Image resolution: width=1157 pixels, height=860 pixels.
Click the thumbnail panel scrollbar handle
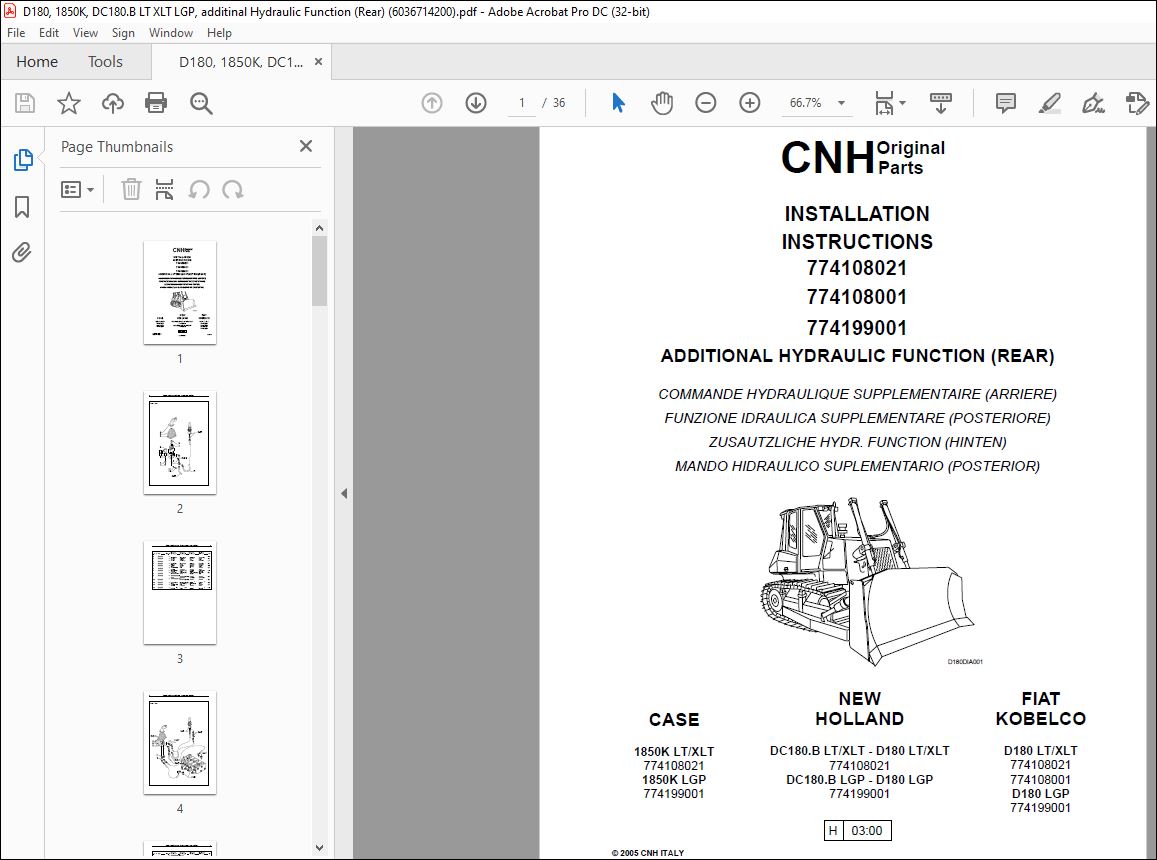pyautogui.click(x=320, y=271)
